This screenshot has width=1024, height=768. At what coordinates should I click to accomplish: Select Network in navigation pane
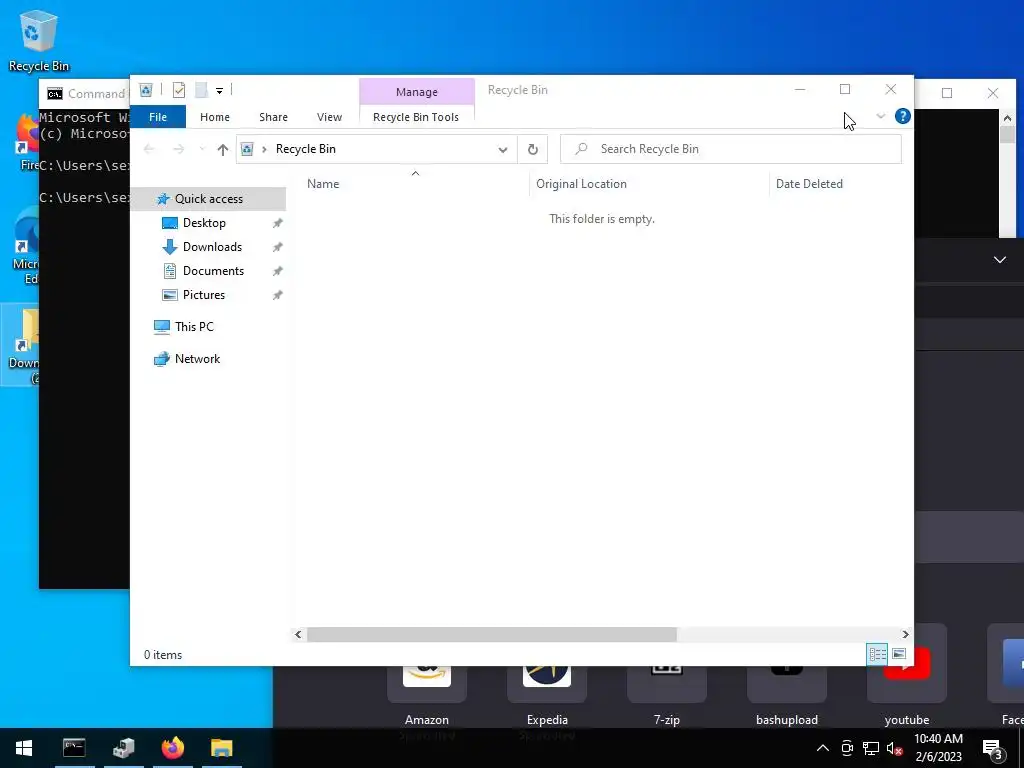(197, 359)
